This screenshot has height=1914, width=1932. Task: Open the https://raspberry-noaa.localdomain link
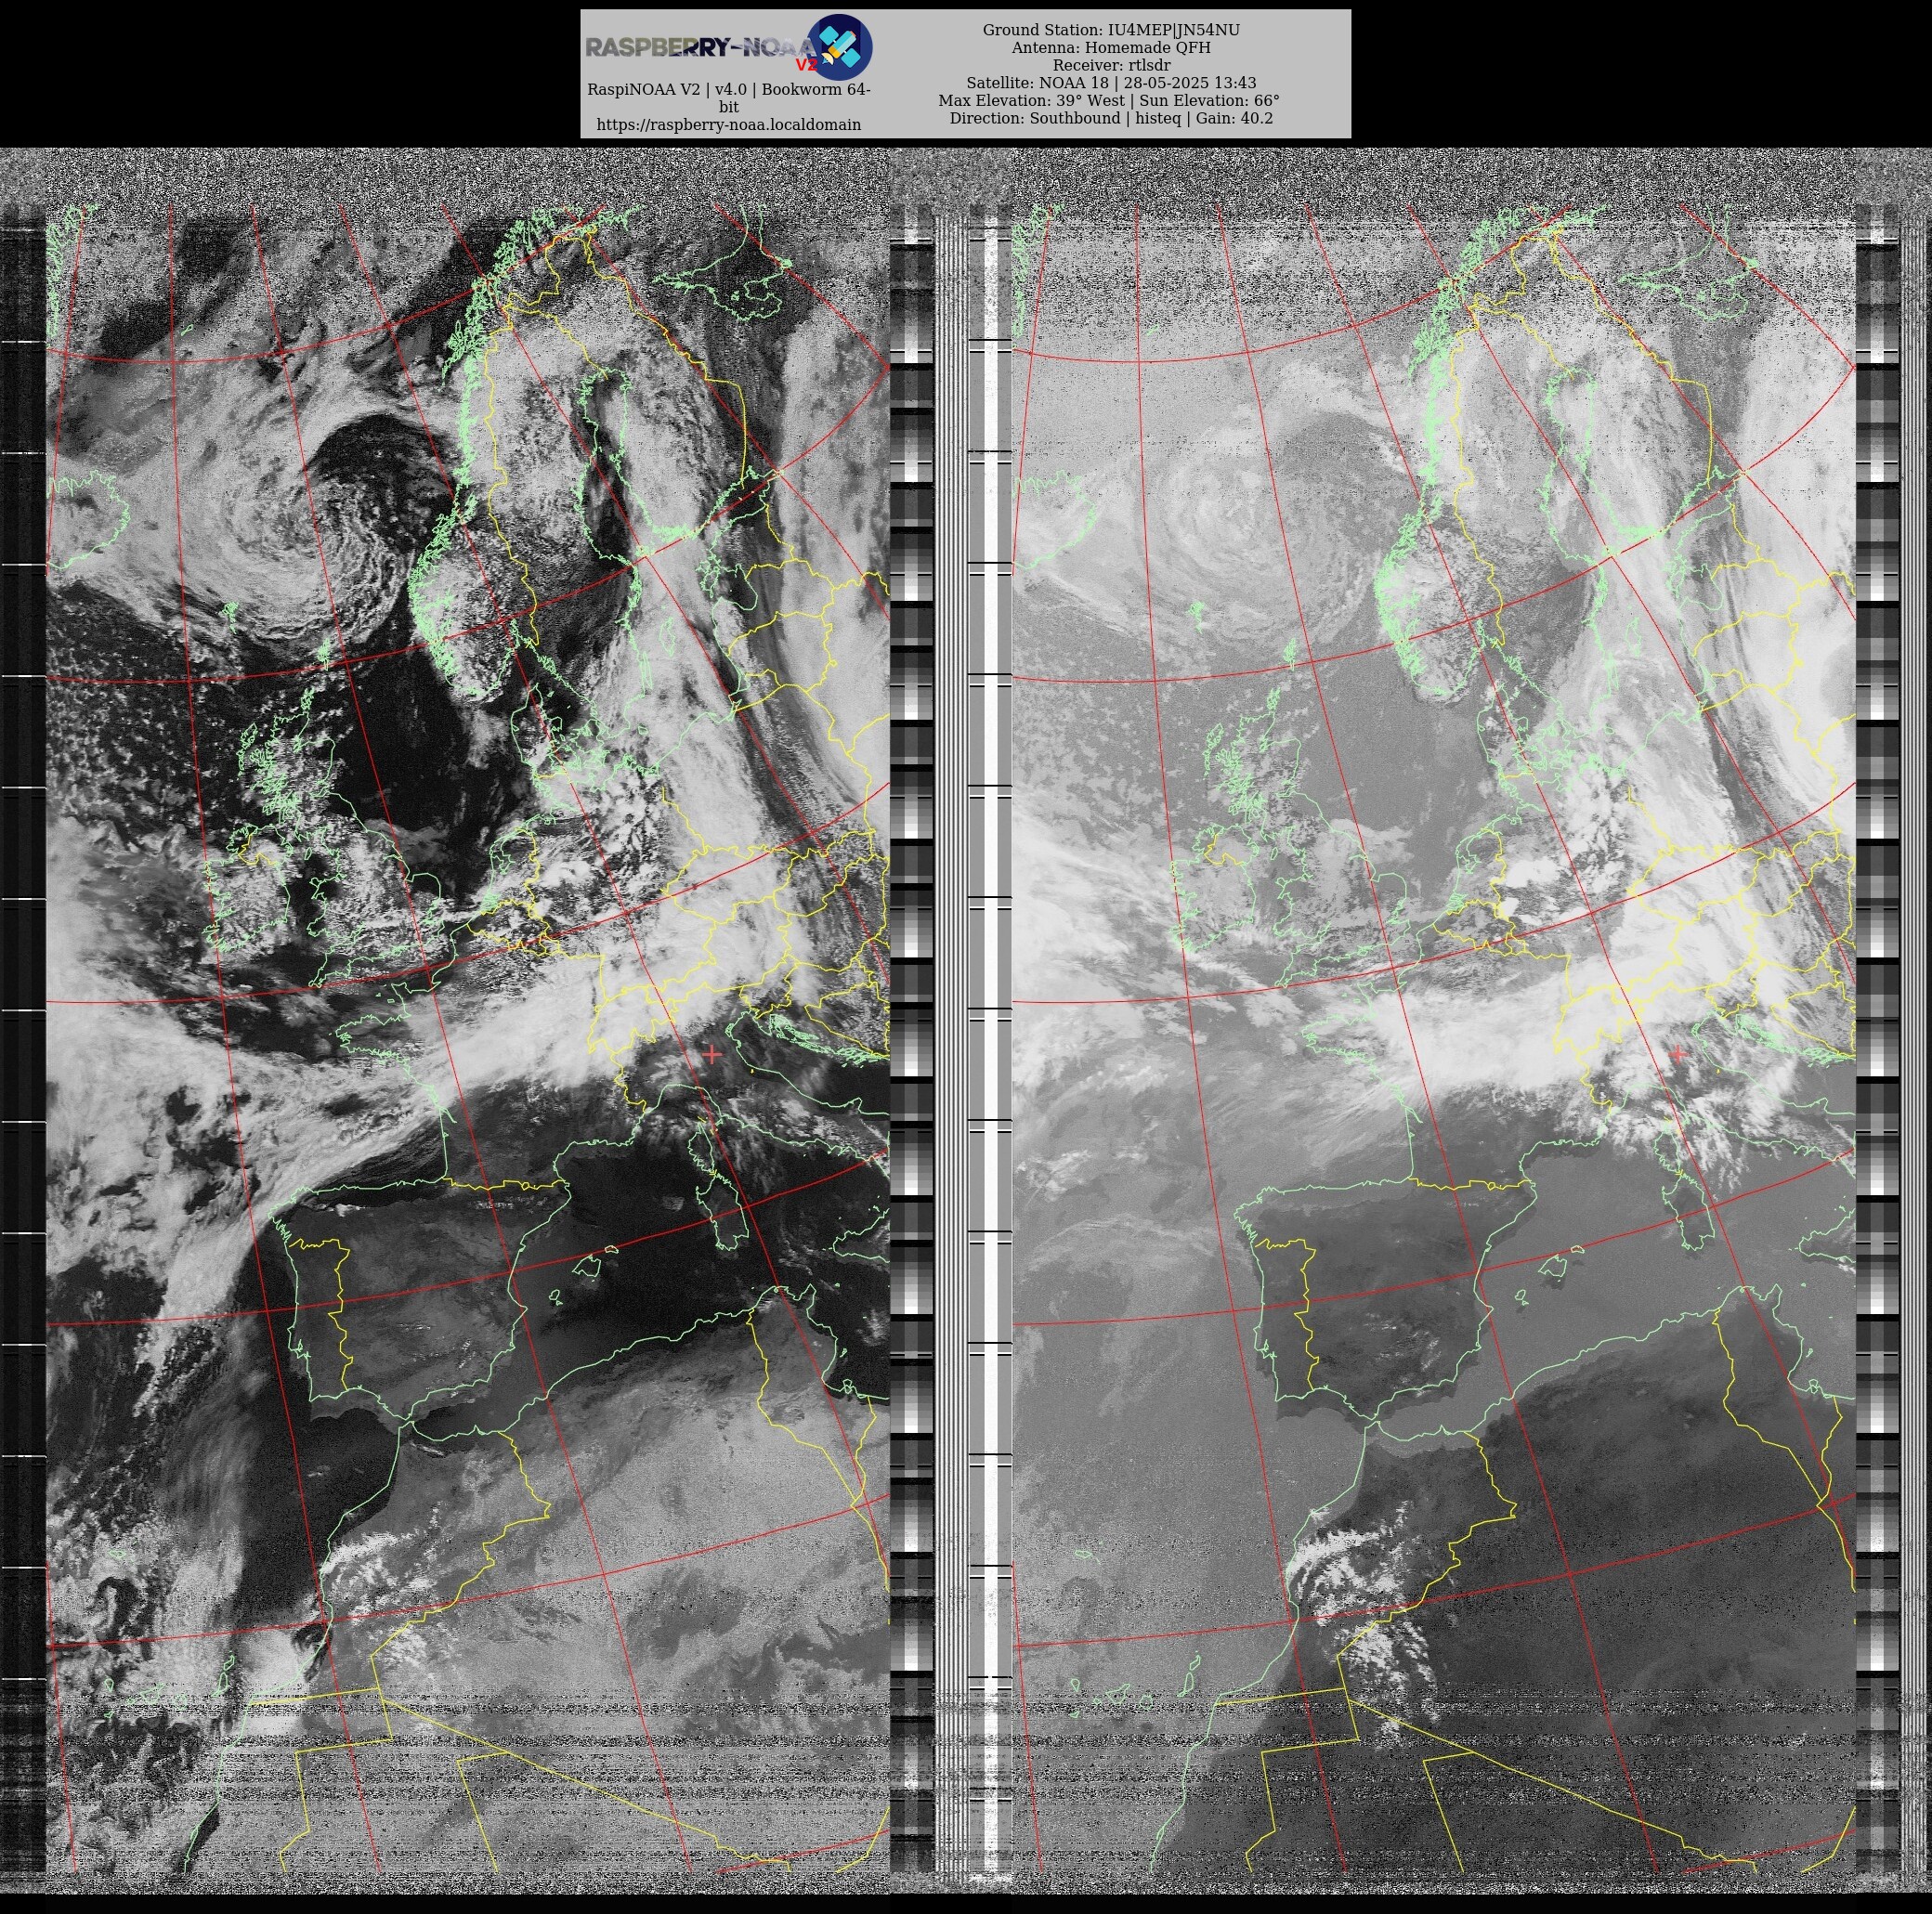click(x=729, y=125)
